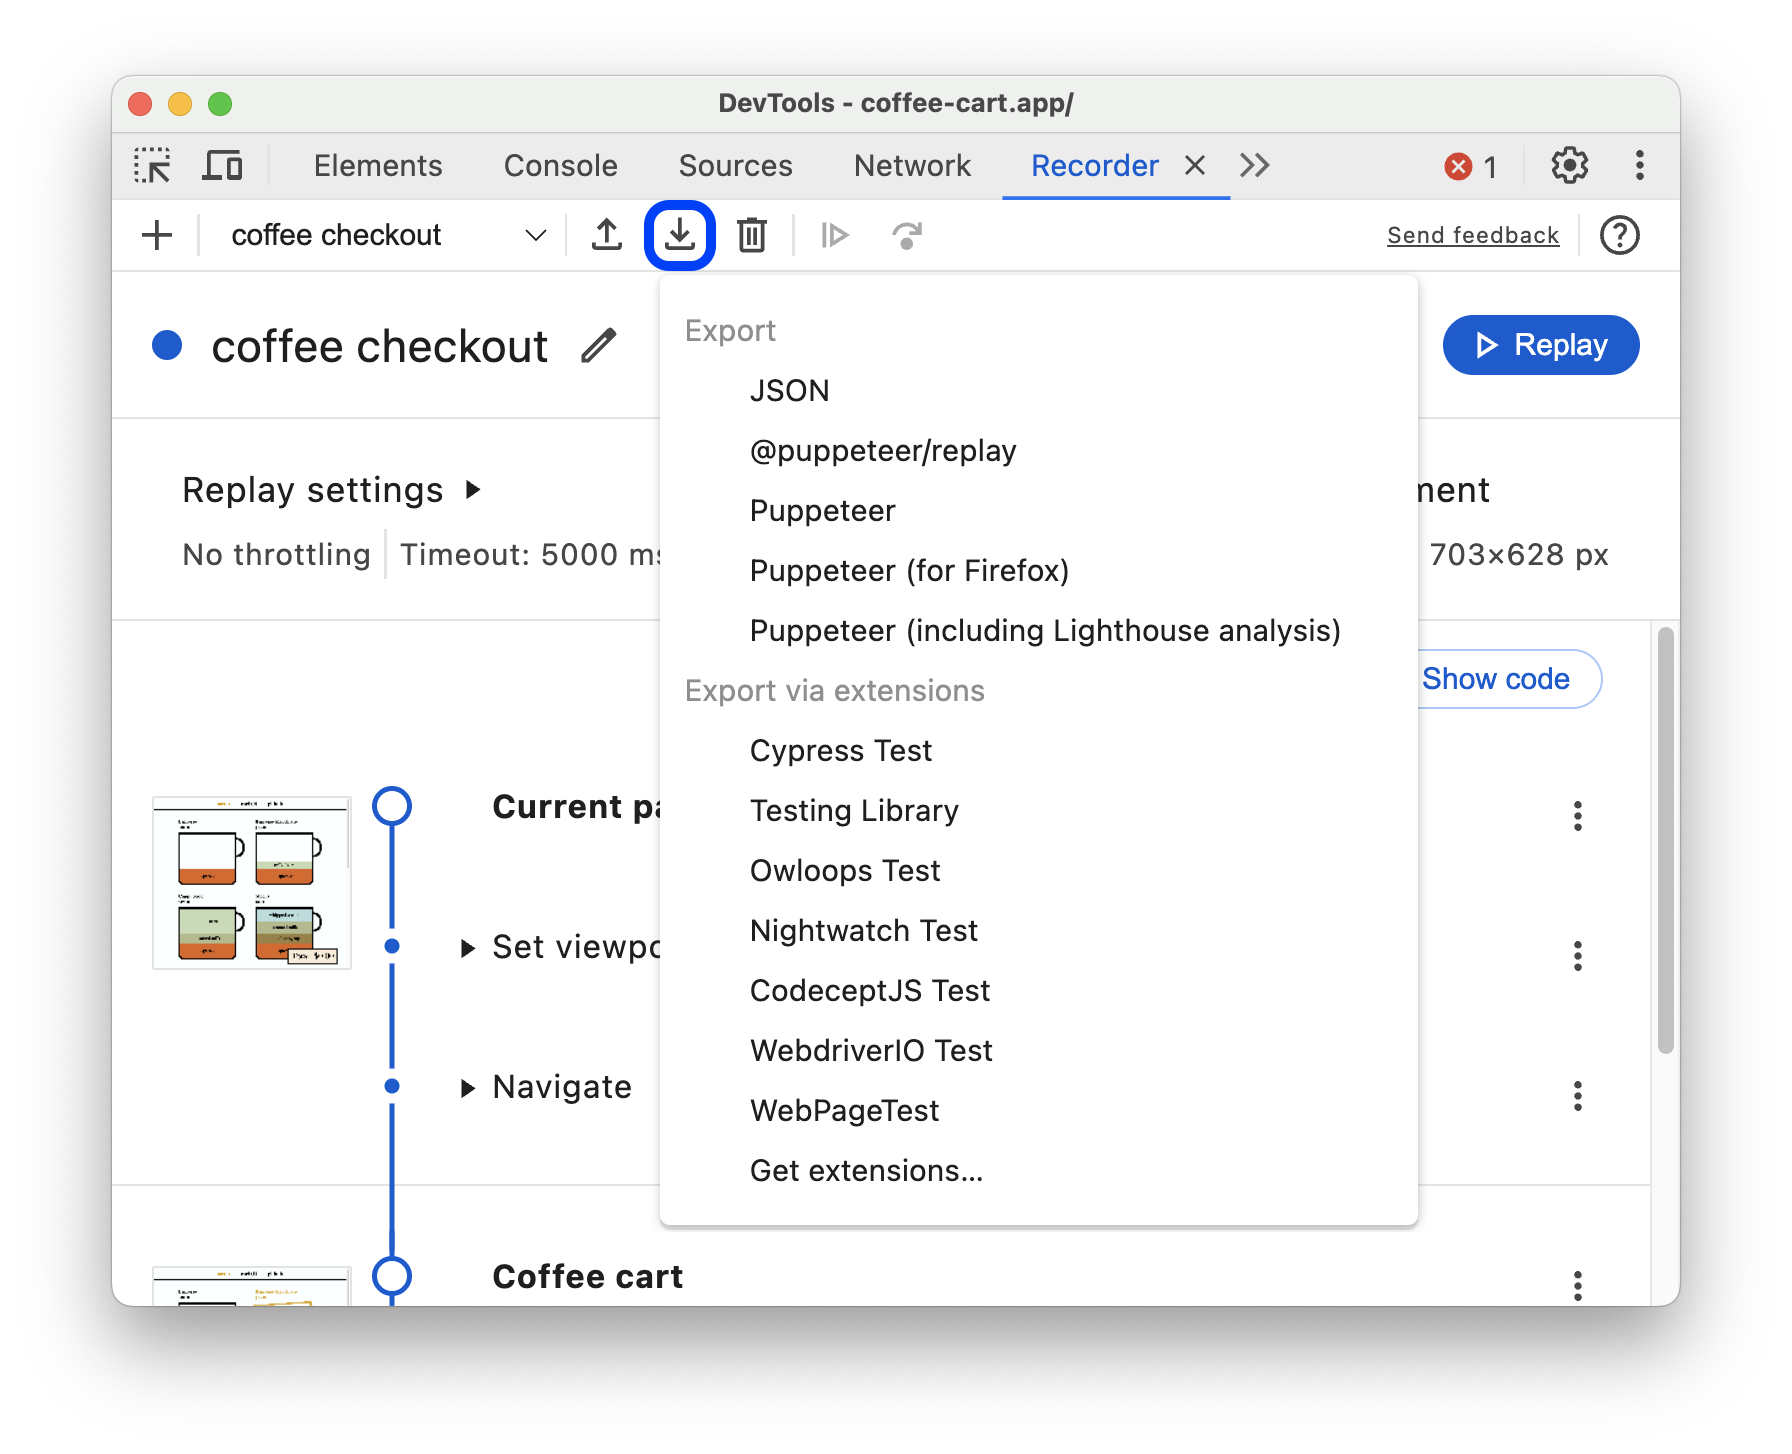
Task: Start step-by-step replay
Action: [x=834, y=235]
